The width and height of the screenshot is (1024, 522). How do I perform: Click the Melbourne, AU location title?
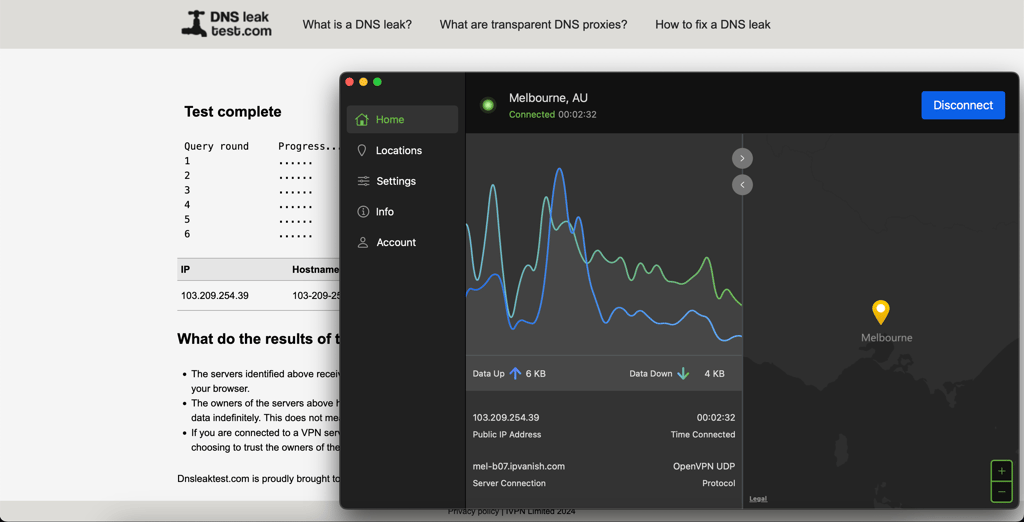[549, 98]
